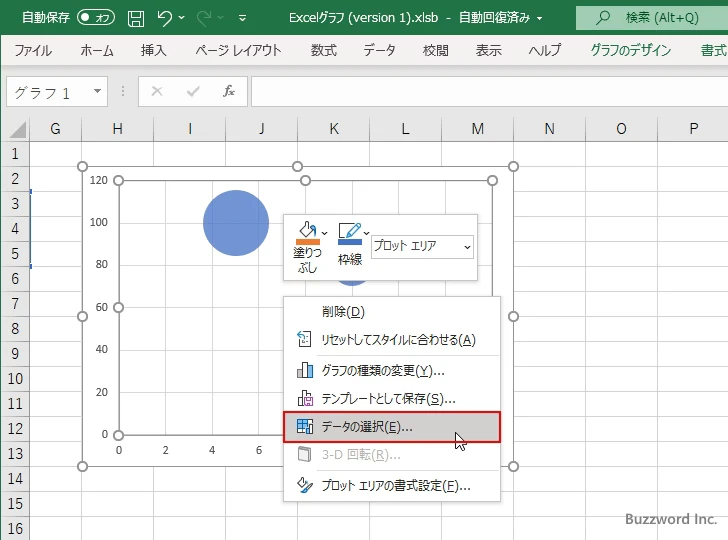Click the 枠線 outline pen icon
Image resolution: width=728 pixels, height=540 pixels.
[350, 233]
